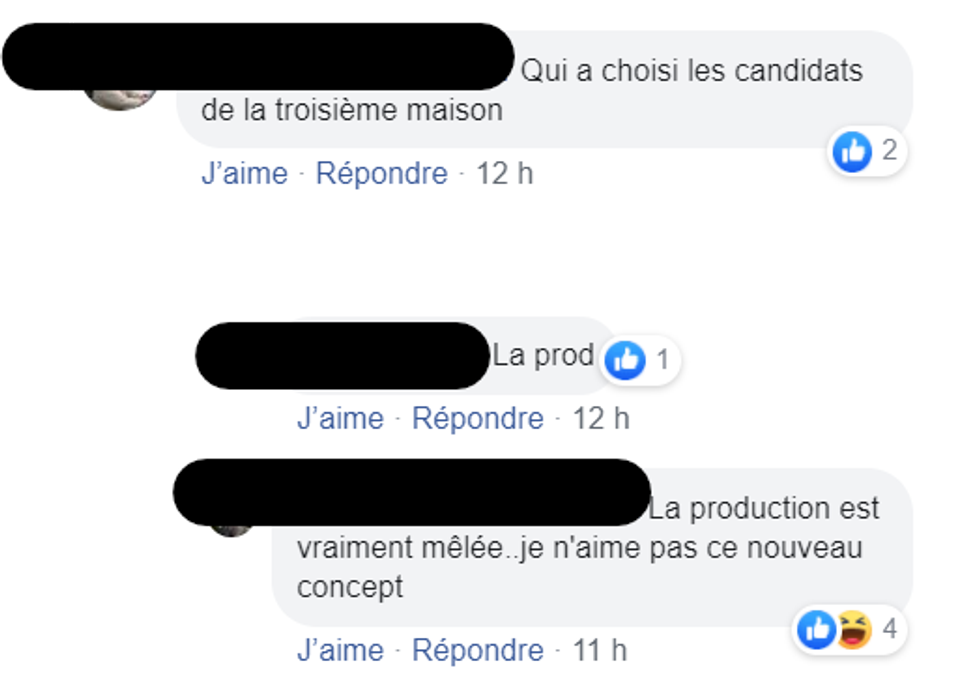Click the "Qui a choisi les candidats" comment text
The width and height of the screenshot is (980, 685).
[690, 72]
